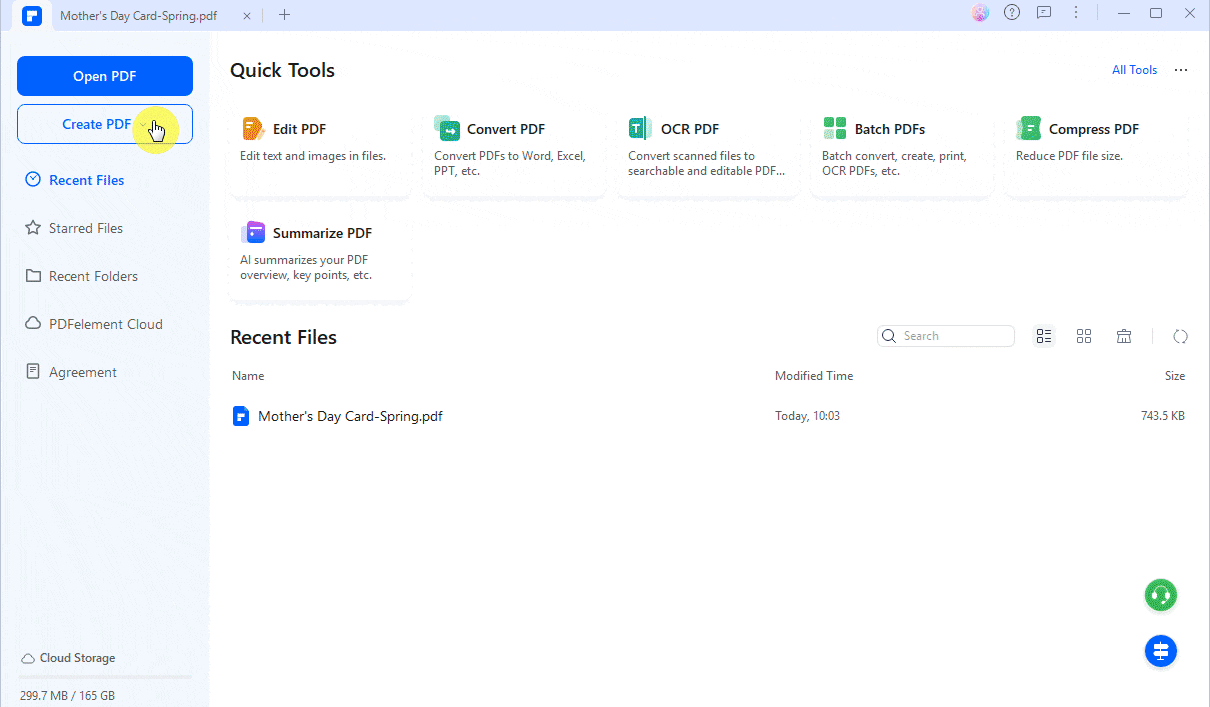Refresh the recent files list
The width and height of the screenshot is (1210, 707).
(x=1180, y=336)
